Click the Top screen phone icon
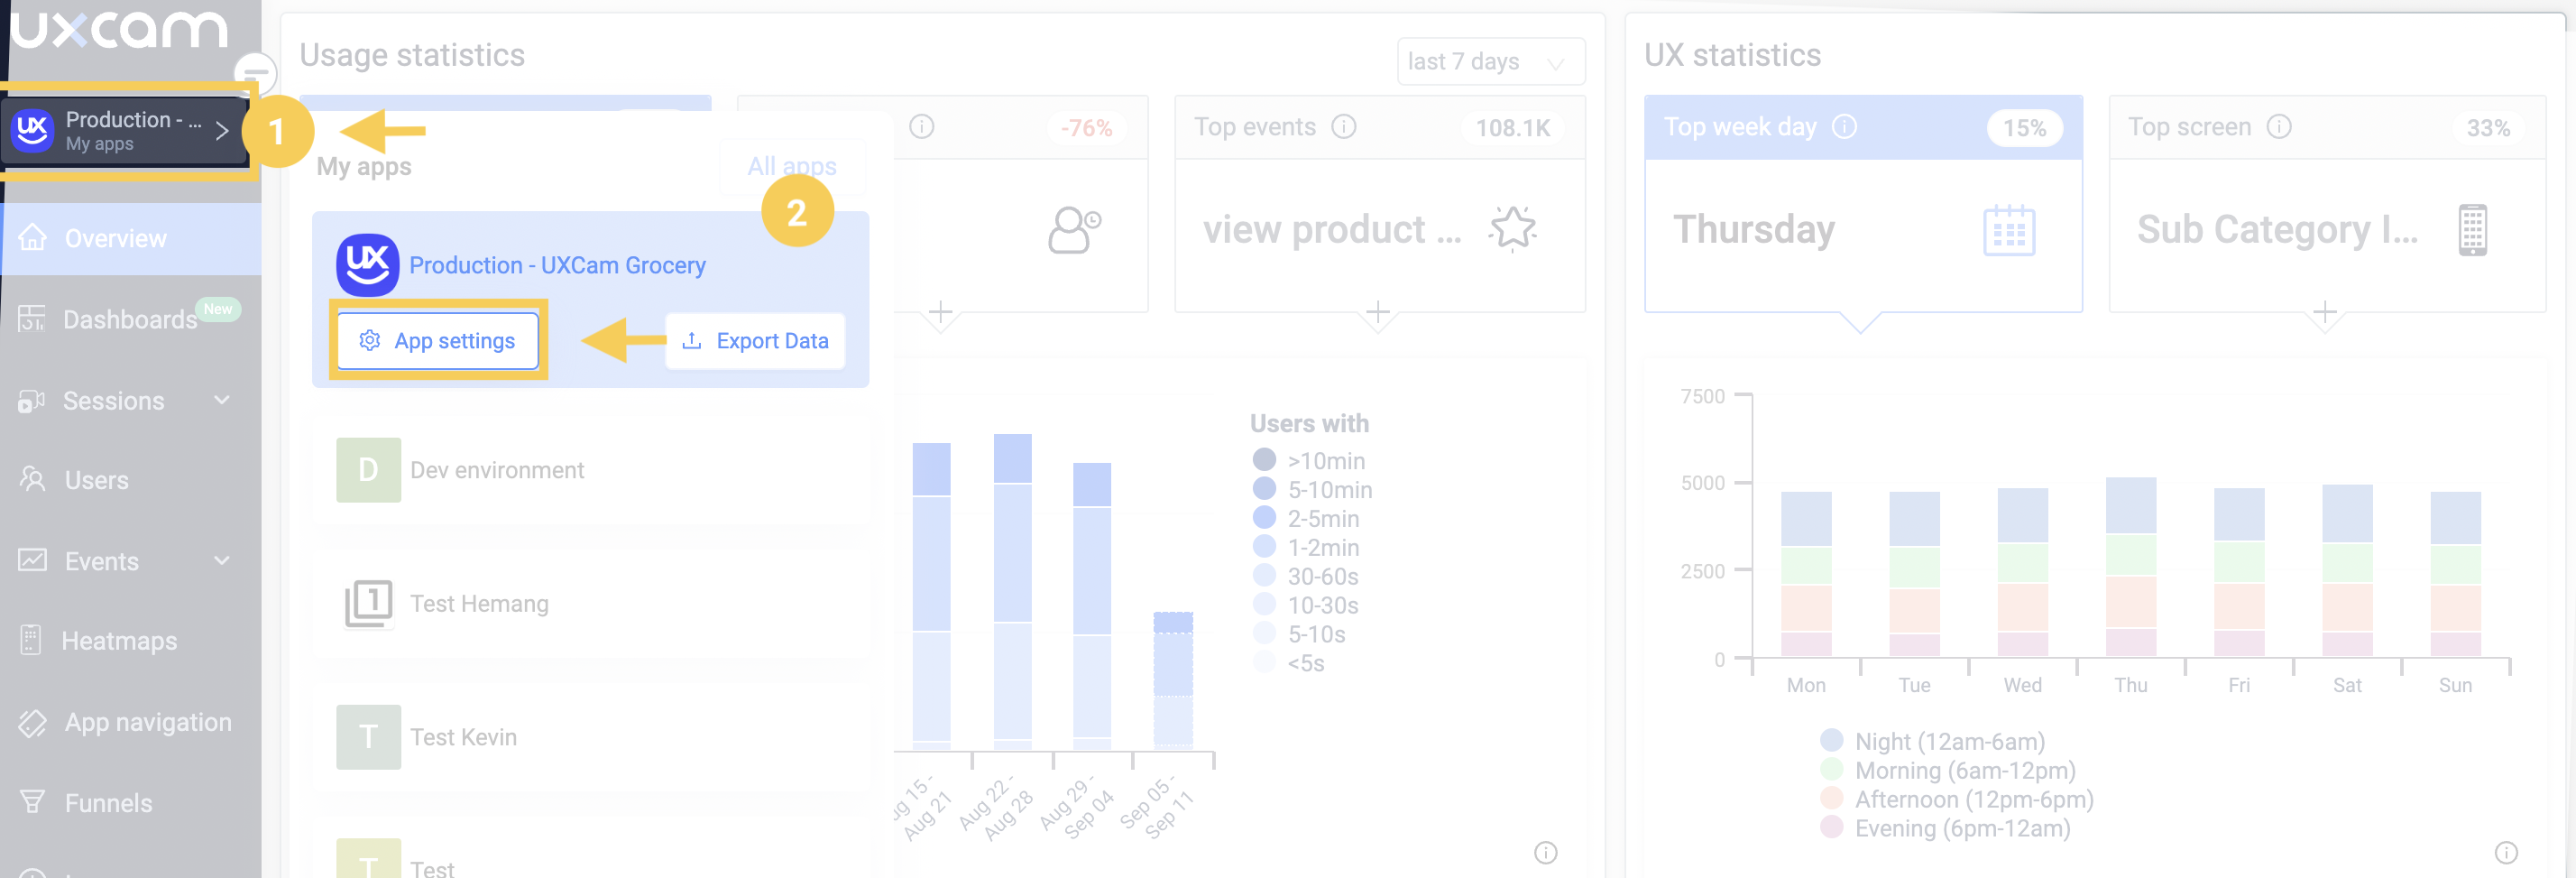 2472,230
